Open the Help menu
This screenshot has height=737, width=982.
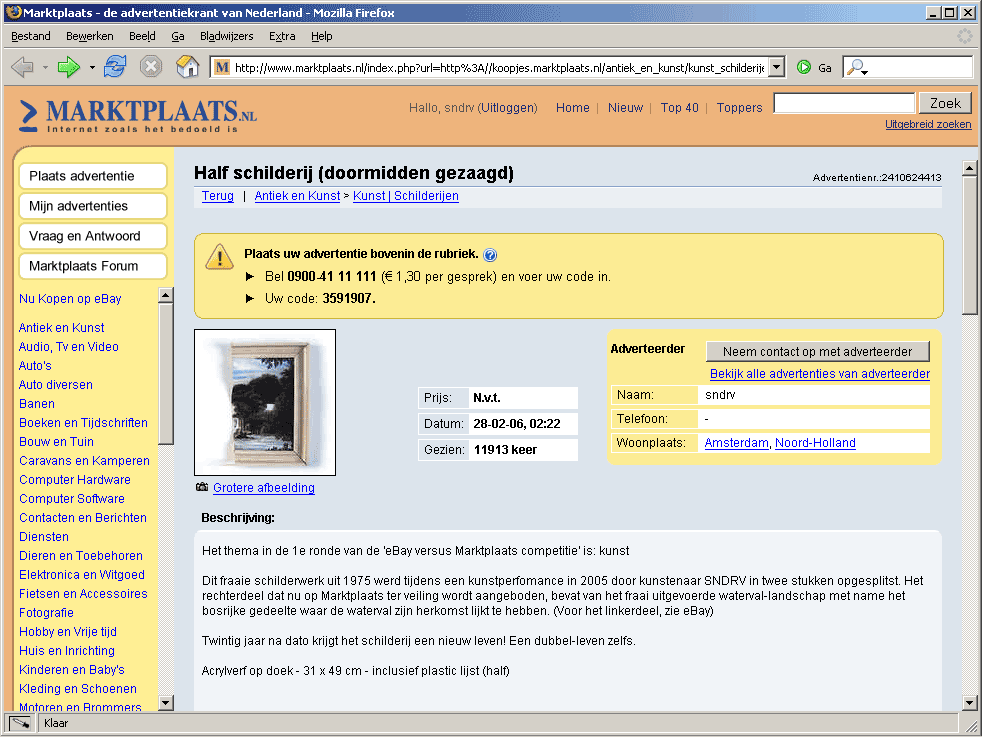coord(321,36)
